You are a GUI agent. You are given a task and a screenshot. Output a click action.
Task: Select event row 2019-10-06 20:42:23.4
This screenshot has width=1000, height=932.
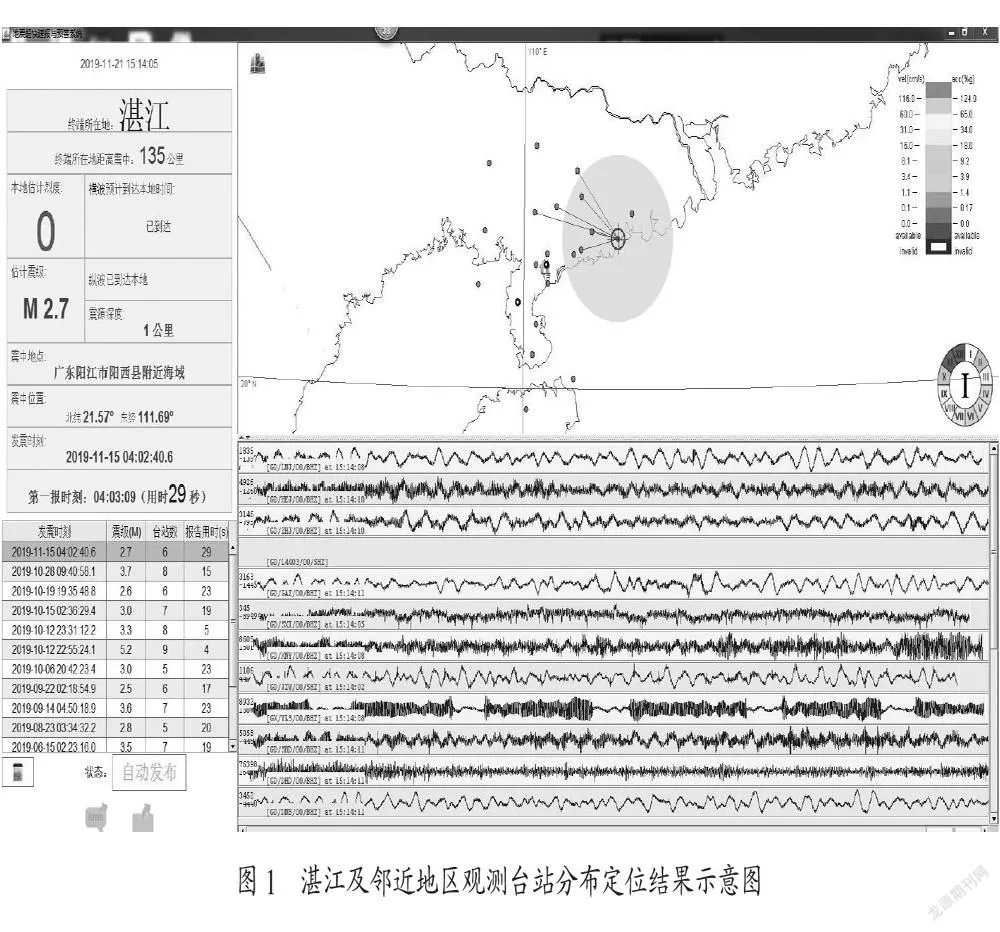(x=115, y=669)
